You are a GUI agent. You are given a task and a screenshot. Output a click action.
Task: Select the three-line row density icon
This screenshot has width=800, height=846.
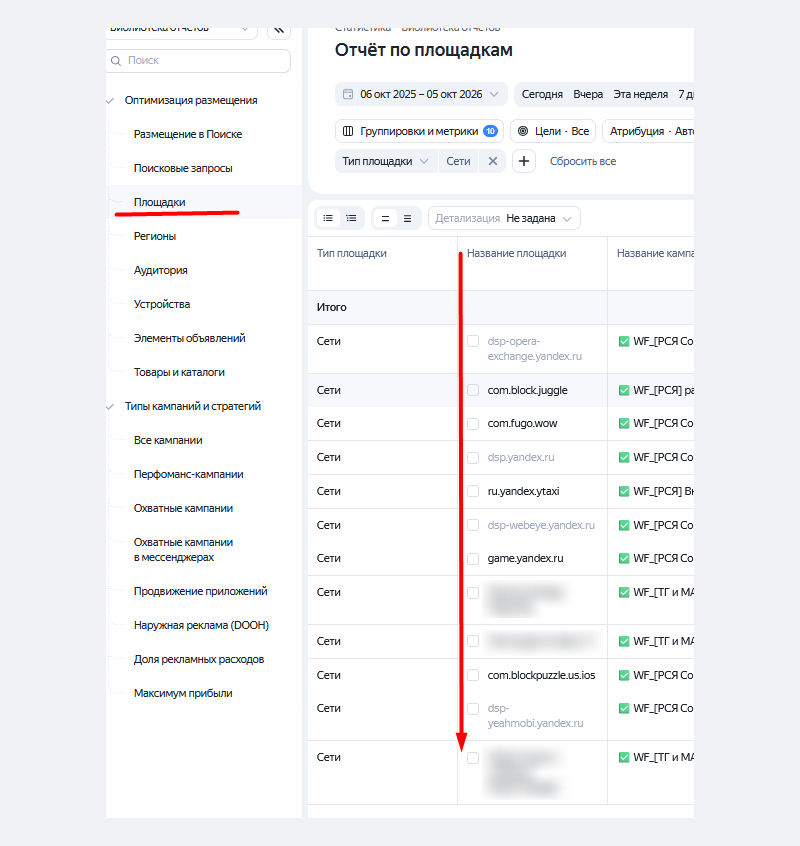click(408, 219)
